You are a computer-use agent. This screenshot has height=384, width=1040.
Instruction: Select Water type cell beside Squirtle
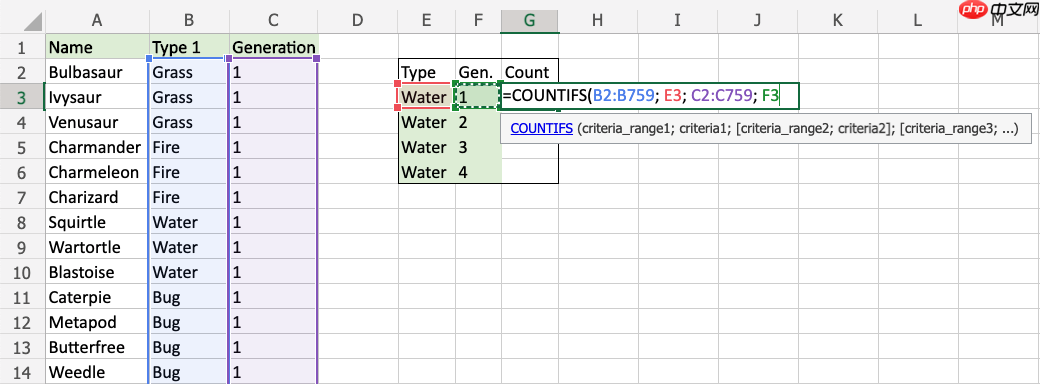pyautogui.click(x=189, y=222)
